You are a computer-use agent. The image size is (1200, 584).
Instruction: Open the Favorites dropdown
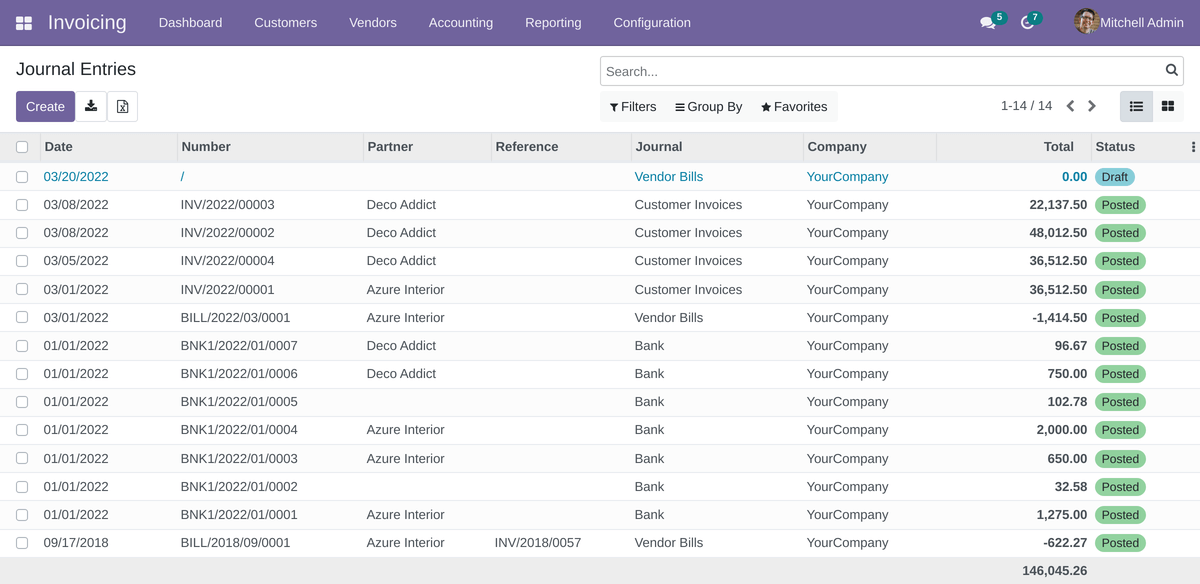(794, 107)
